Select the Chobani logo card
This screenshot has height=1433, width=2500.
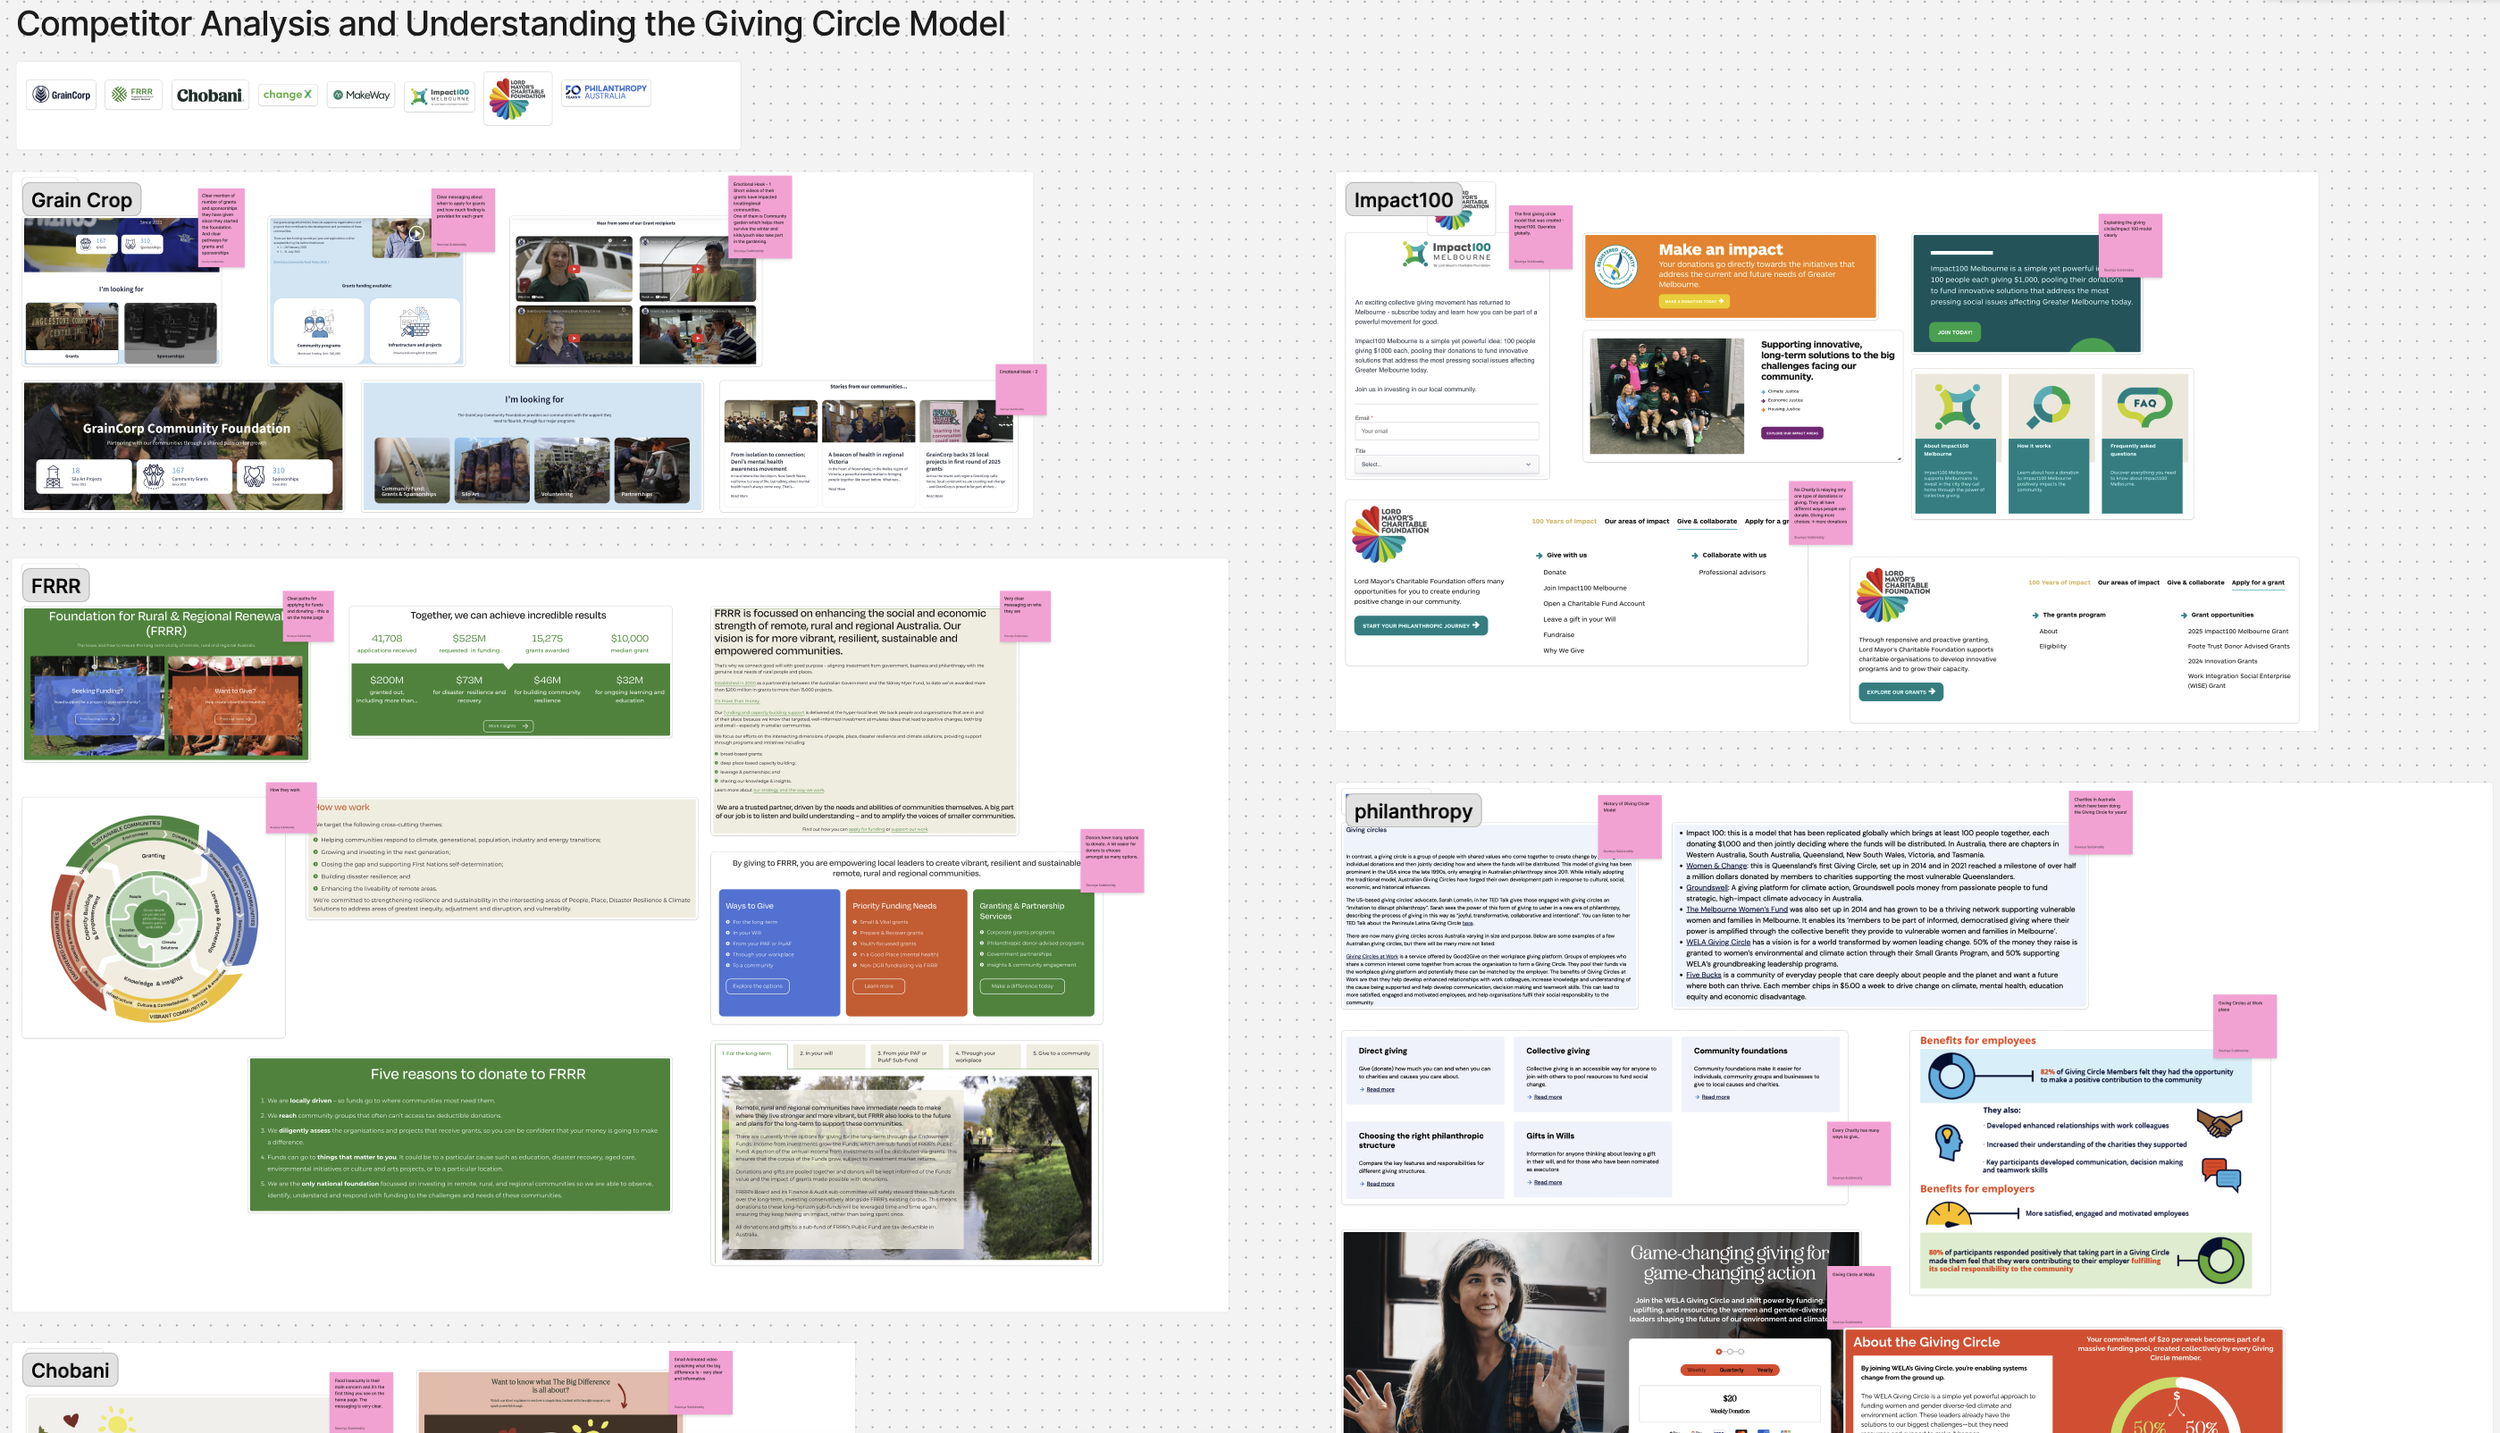(x=209, y=95)
